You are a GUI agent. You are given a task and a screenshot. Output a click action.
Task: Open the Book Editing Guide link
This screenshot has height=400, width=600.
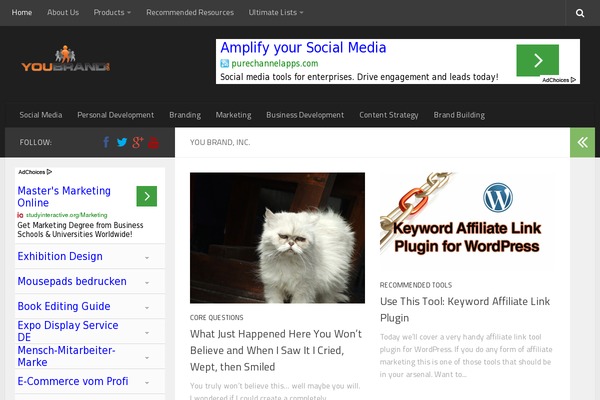click(64, 306)
